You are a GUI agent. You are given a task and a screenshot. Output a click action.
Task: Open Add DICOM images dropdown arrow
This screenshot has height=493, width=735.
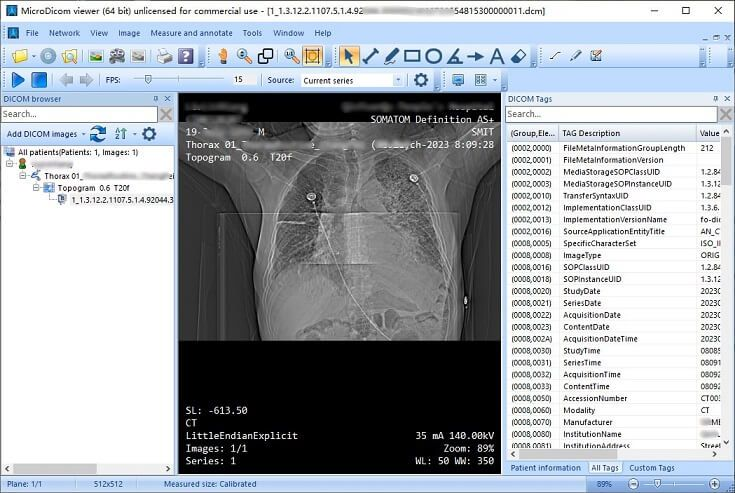click(x=83, y=134)
